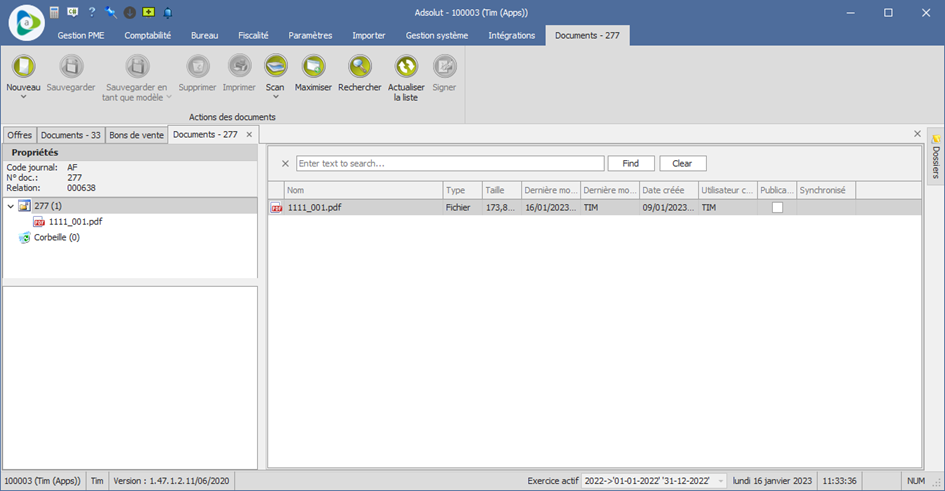Close the Documents - 277 tab
The height and width of the screenshot is (491, 945).
[249, 135]
